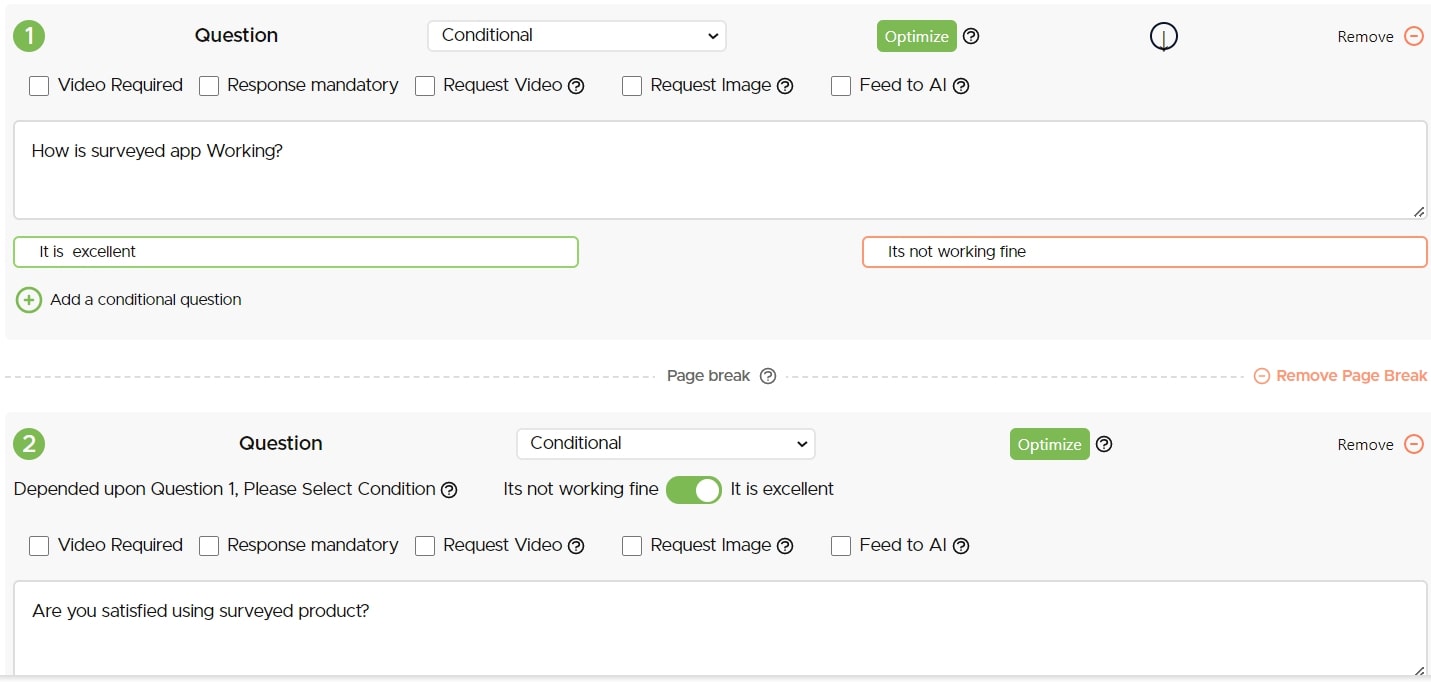
Task: Click help icon next to Please Select Condition
Action: click(x=449, y=490)
